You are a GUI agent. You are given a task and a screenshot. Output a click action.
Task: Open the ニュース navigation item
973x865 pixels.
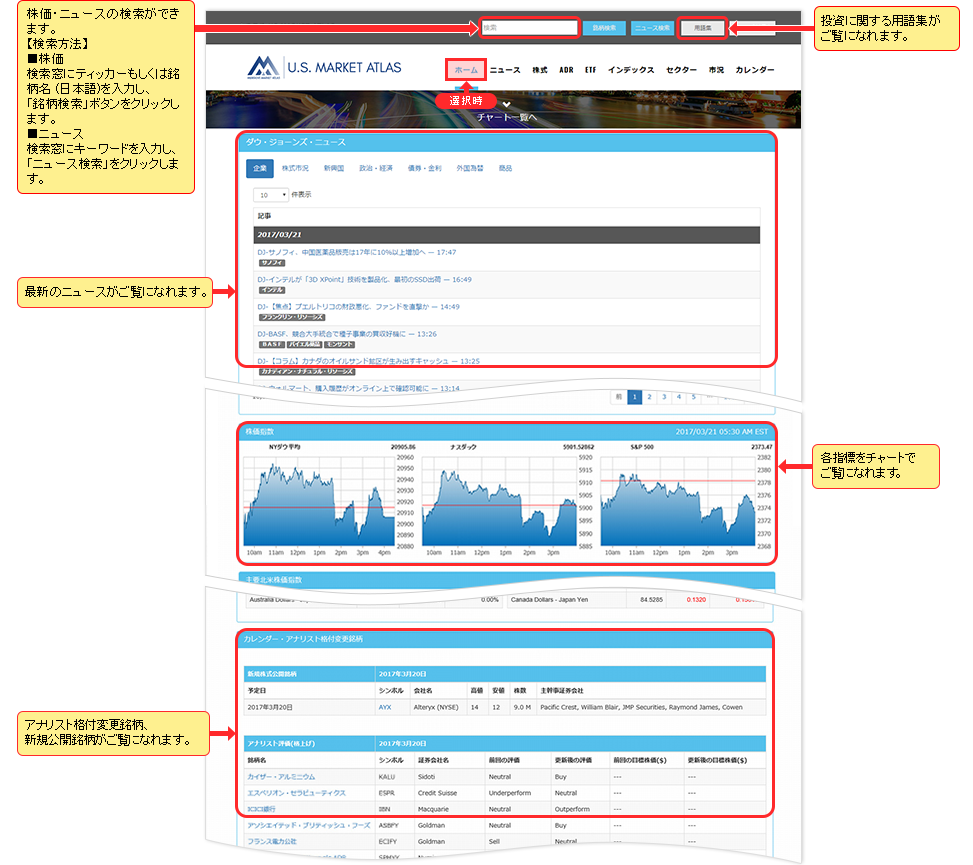pos(505,70)
